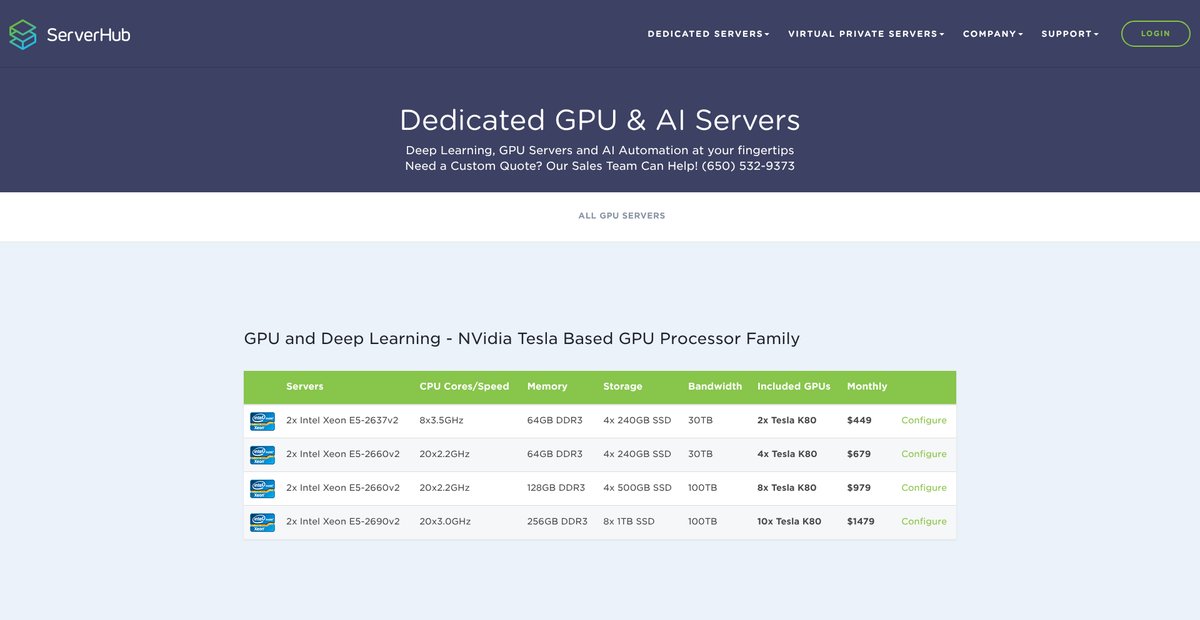Click the $1479 monthly price

[861, 522]
